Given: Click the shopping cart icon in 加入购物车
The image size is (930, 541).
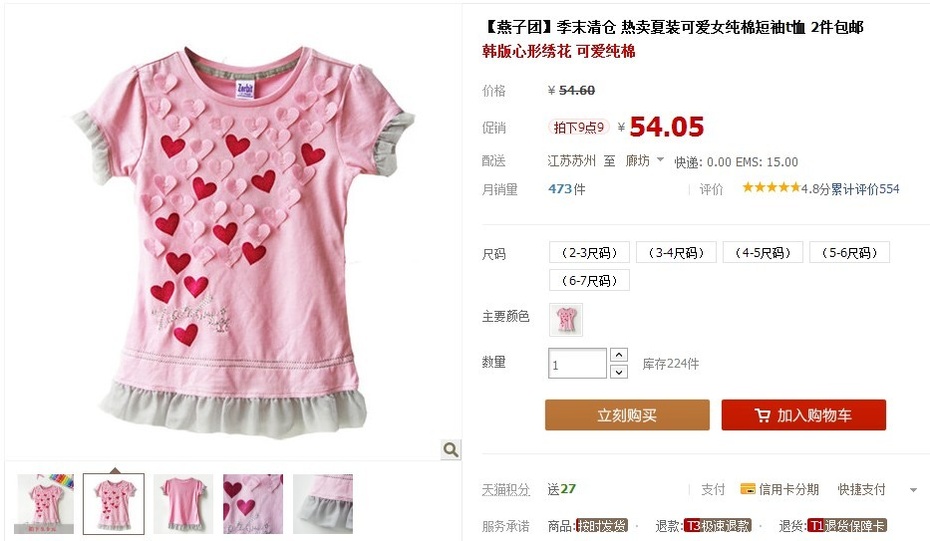Looking at the screenshot, I should [x=762, y=415].
